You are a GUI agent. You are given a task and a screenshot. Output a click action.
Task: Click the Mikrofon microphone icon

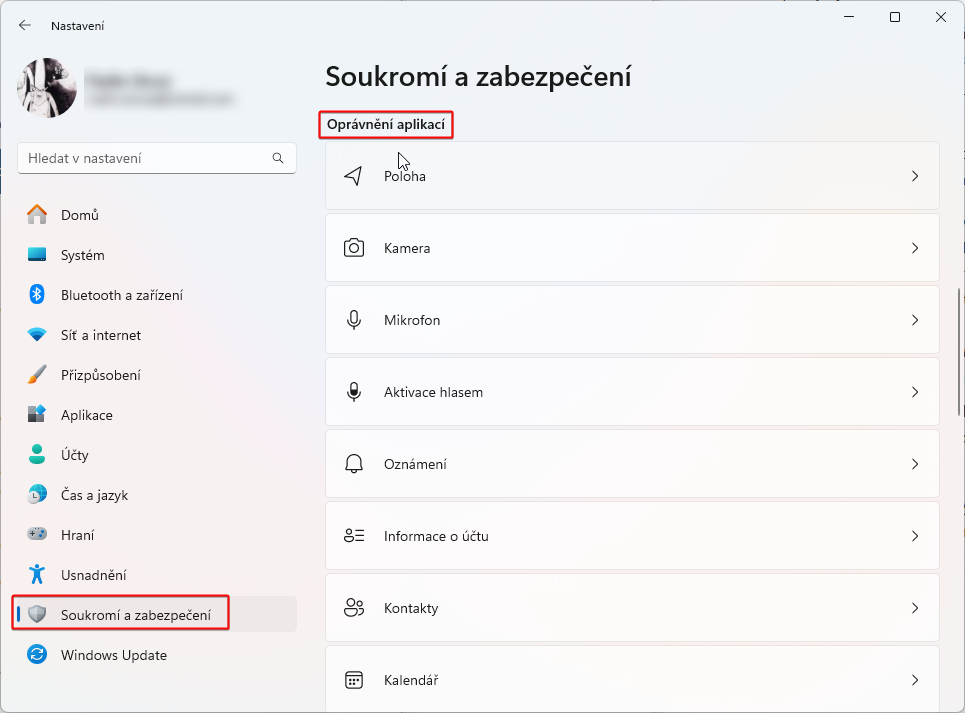point(353,319)
